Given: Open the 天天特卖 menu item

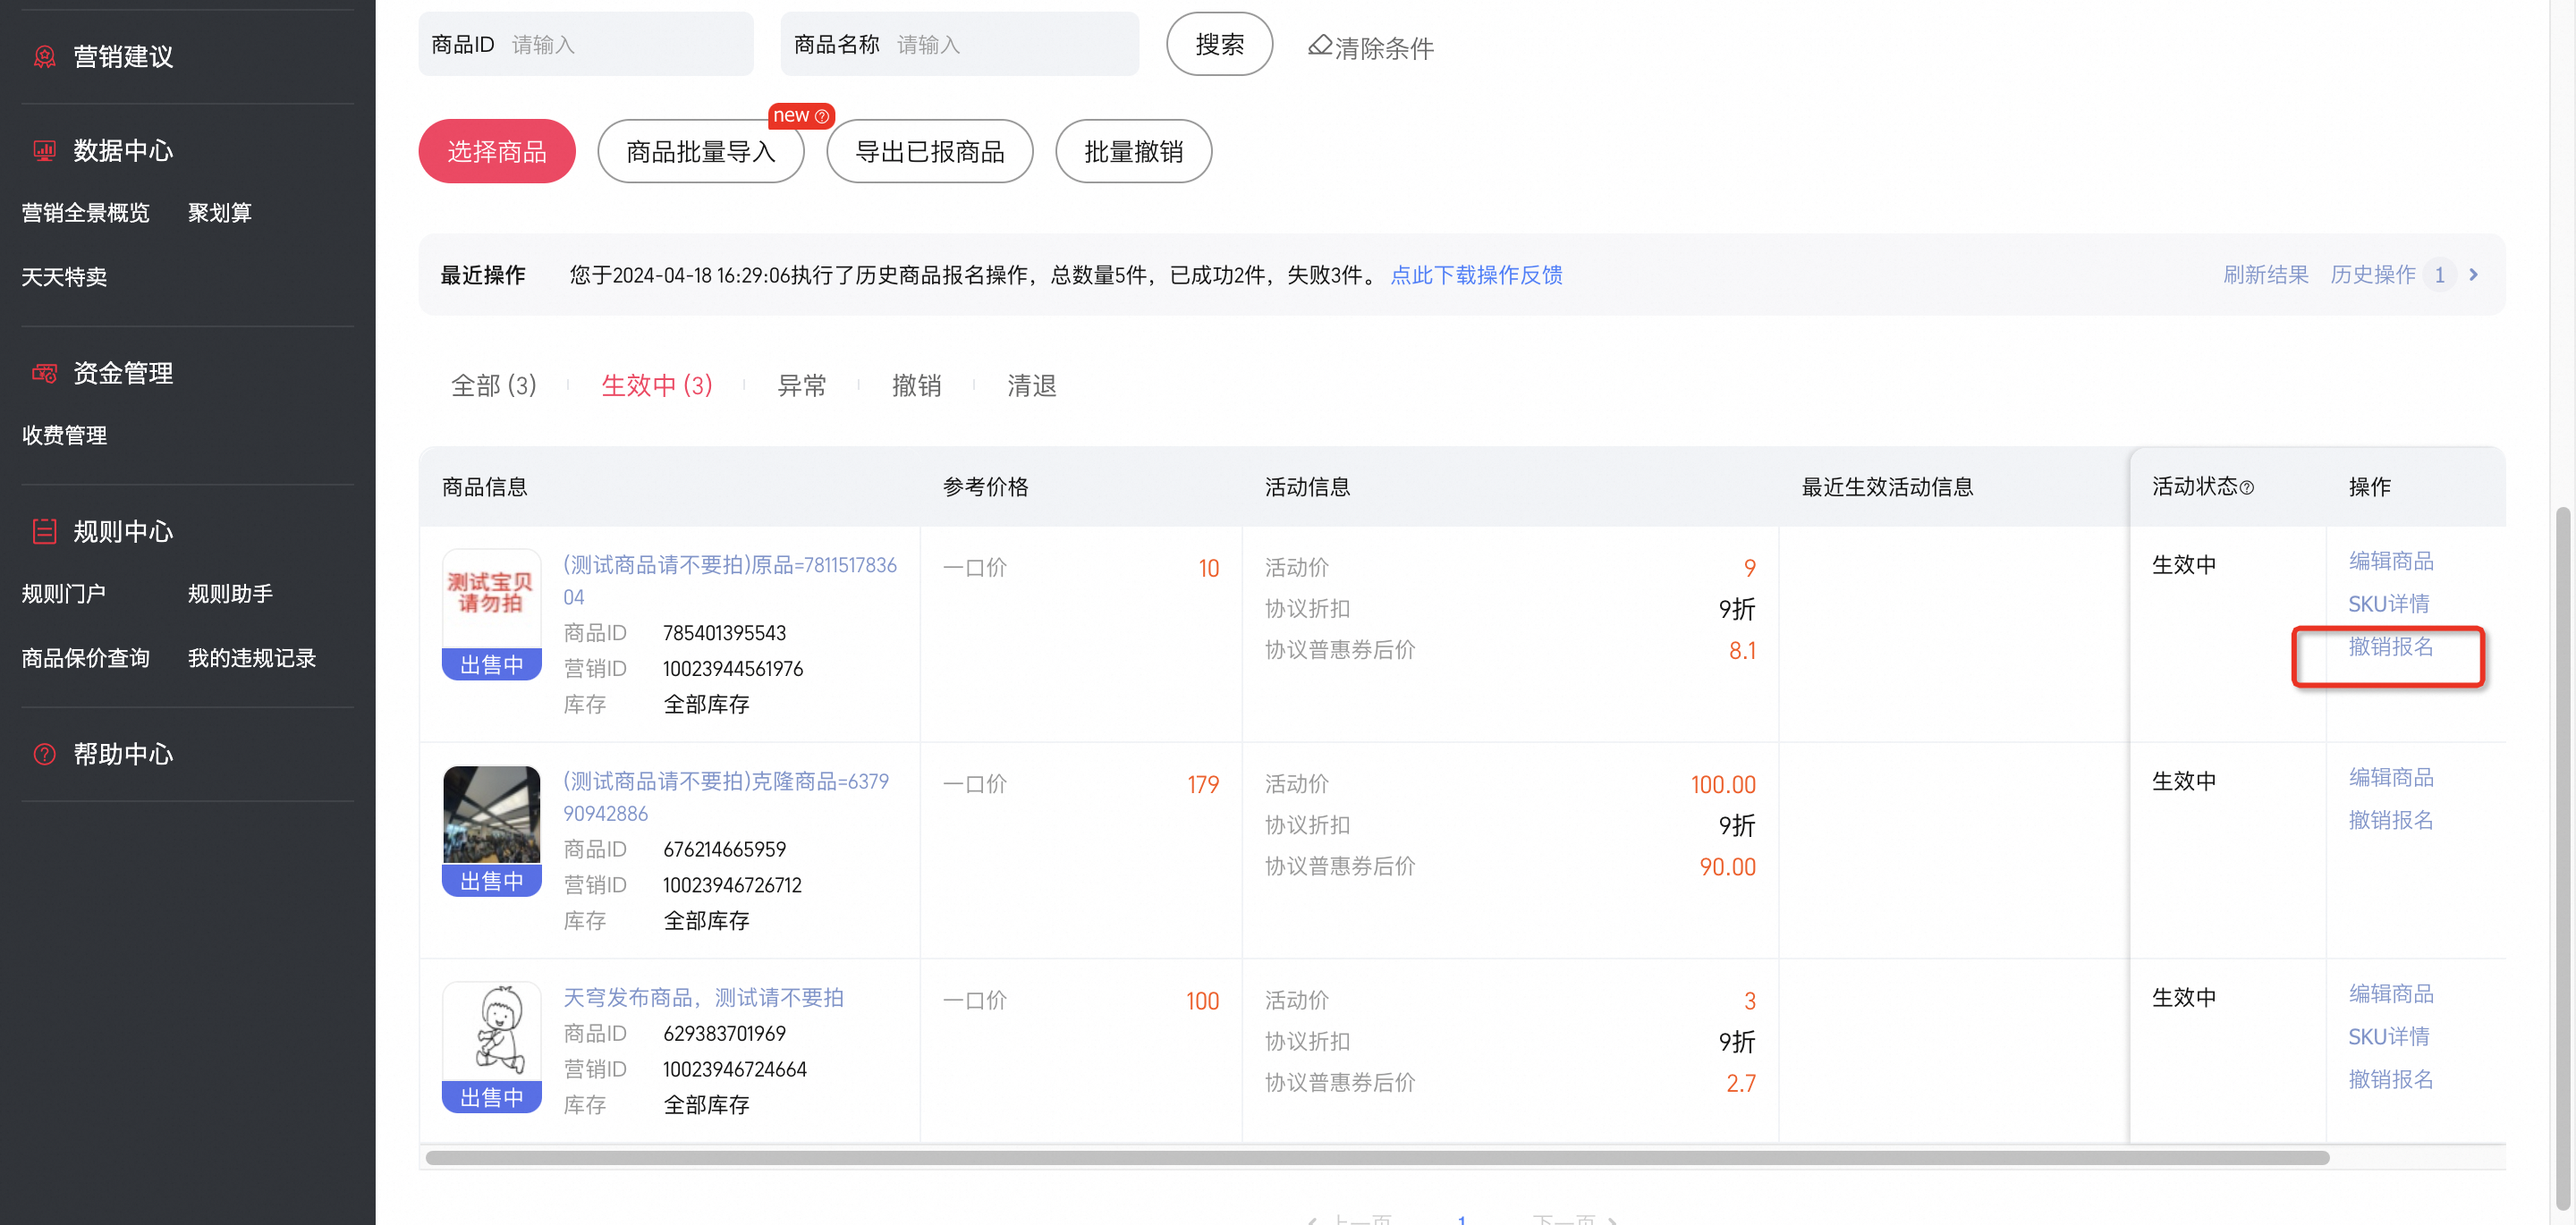Looking at the screenshot, I should coord(64,277).
